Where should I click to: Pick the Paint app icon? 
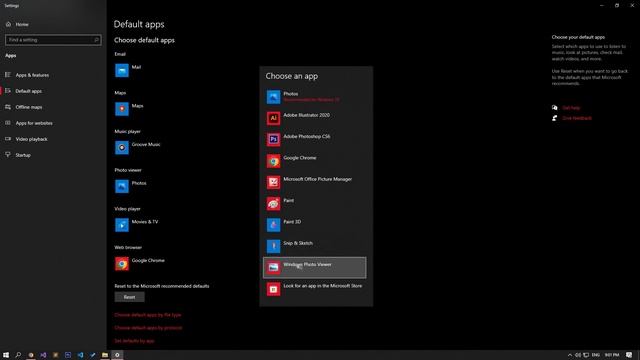pyautogui.click(x=273, y=204)
